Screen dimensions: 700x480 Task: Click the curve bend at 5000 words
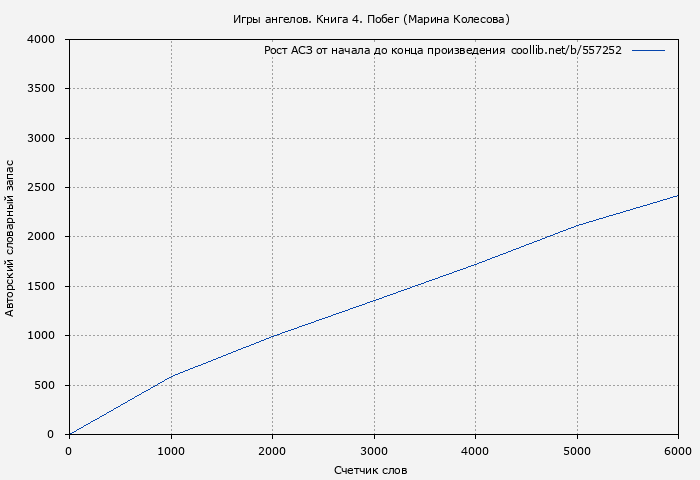coord(577,226)
